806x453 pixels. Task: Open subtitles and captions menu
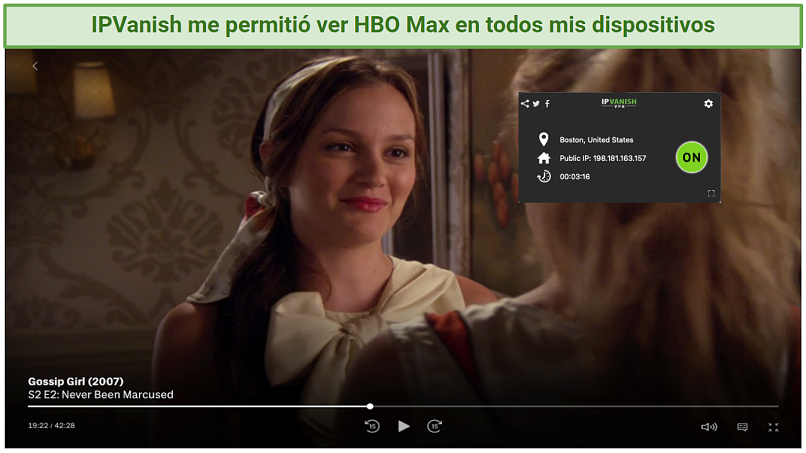pyautogui.click(x=742, y=427)
